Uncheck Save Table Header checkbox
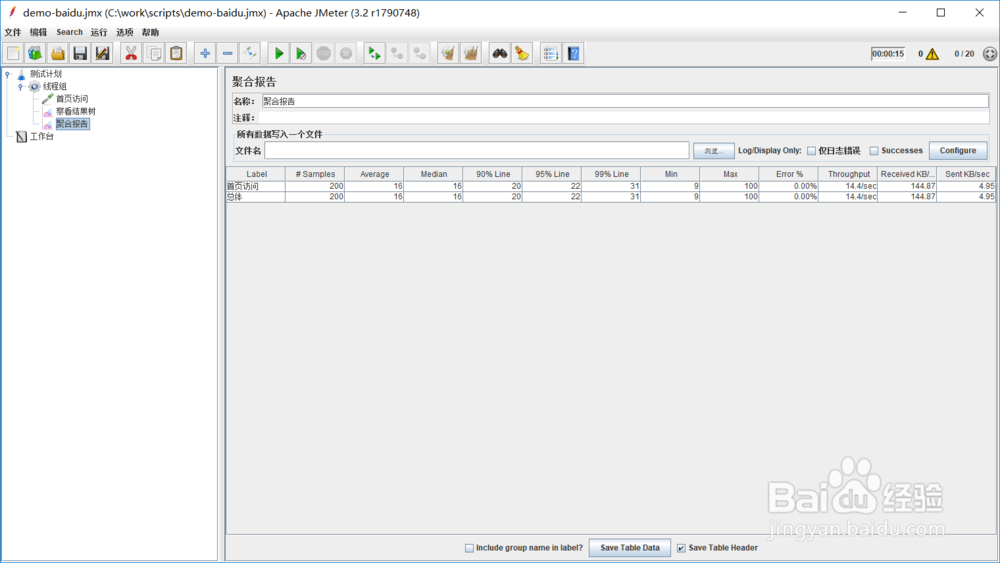 [681, 548]
